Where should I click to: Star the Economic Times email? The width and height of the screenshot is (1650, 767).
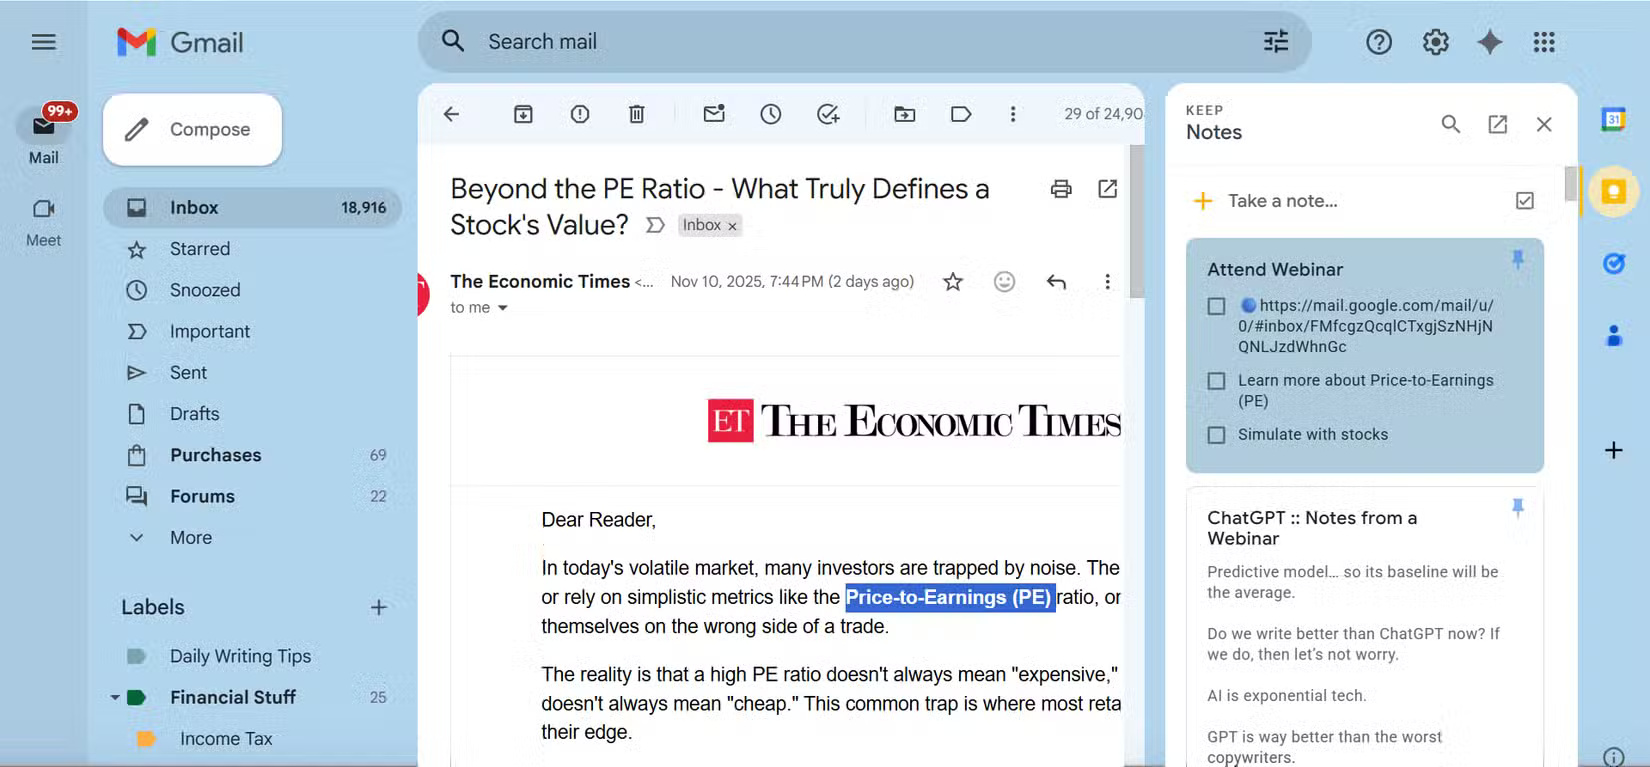coord(953,282)
